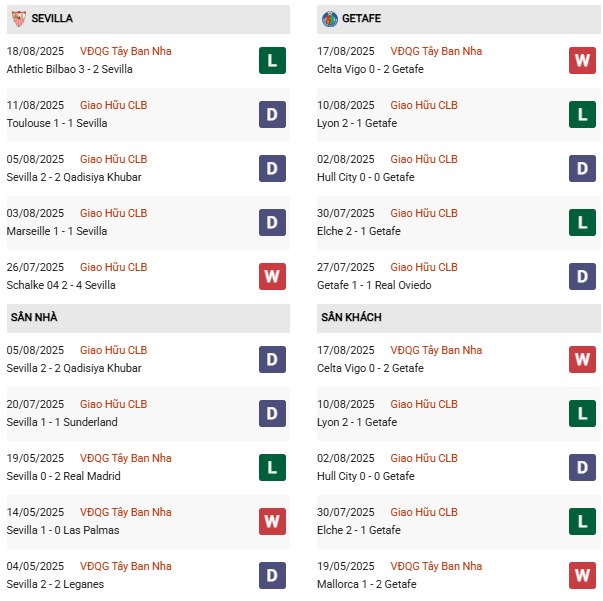
Task: Click the D badge beside Sevilla 1-1 Sunderland
Action: tap(272, 414)
